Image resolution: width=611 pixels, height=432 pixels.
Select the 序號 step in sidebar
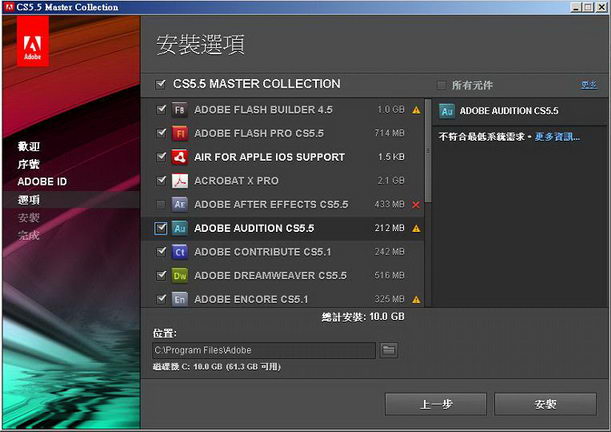(28, 164)
